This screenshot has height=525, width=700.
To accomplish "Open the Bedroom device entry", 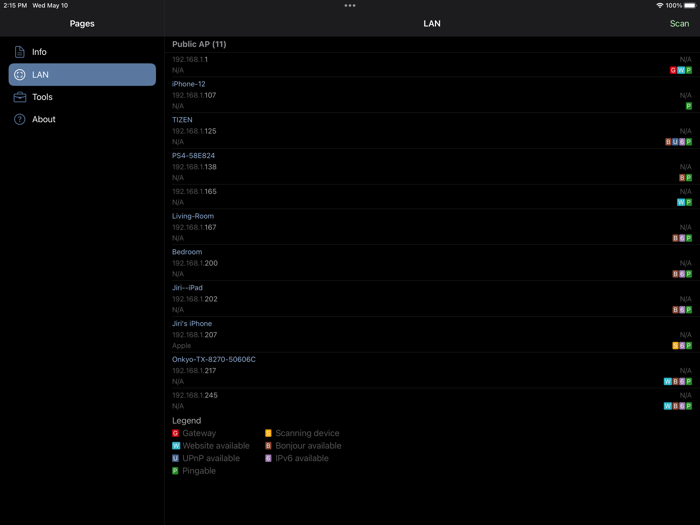I will [432, 262].
